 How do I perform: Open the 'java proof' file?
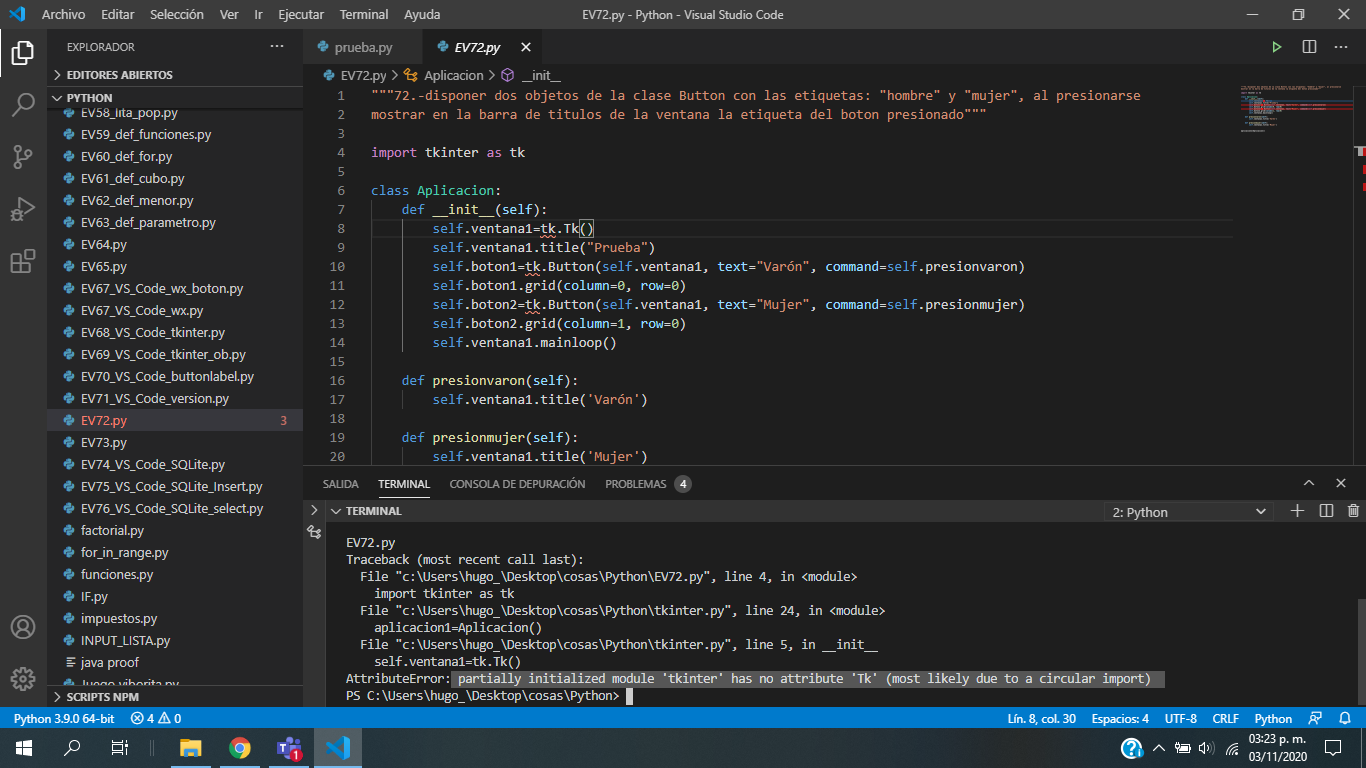175,662
